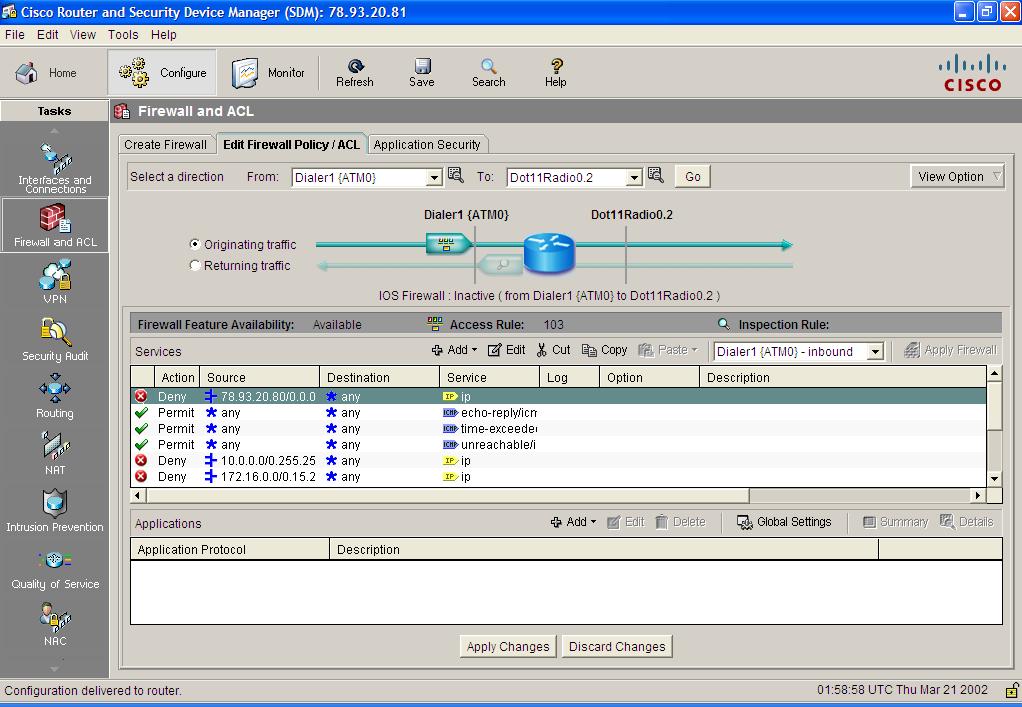
Task: Select the Deny 78.93.20.80 rule row
Action: point(558,396)
